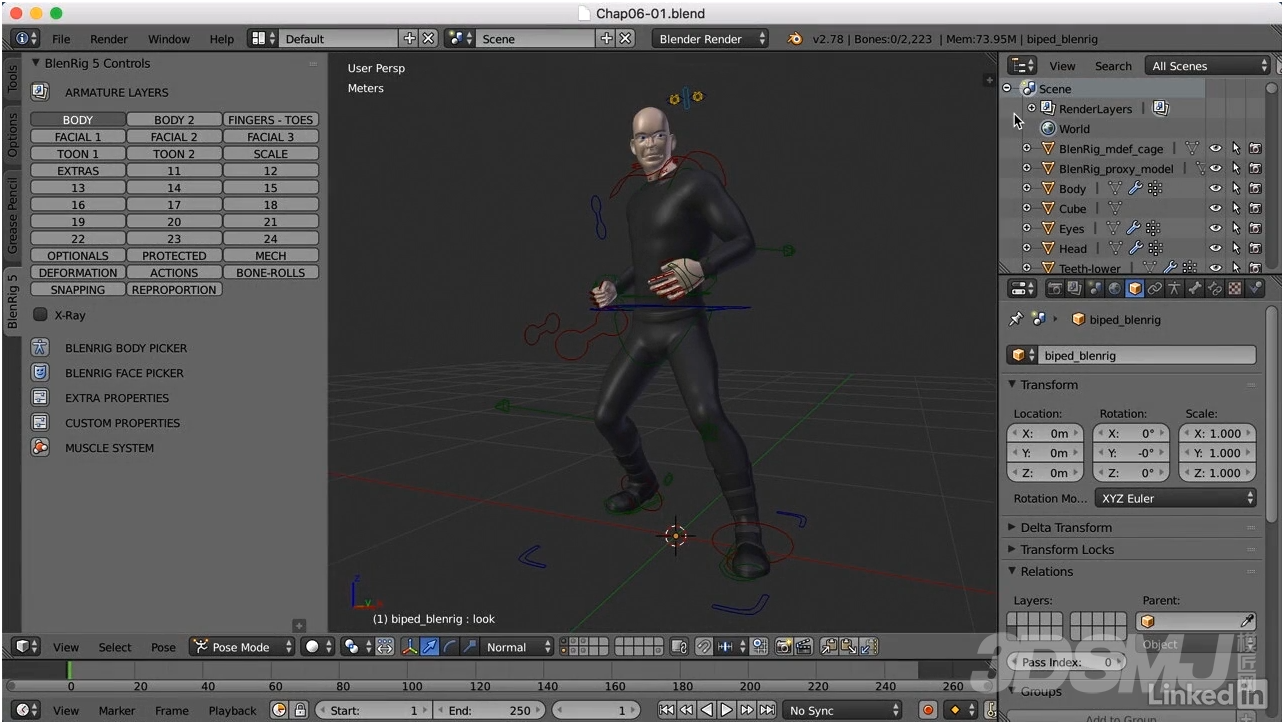Open the Window menu
The height and width of the screenshot is (724, 1284).
(169, 39)
